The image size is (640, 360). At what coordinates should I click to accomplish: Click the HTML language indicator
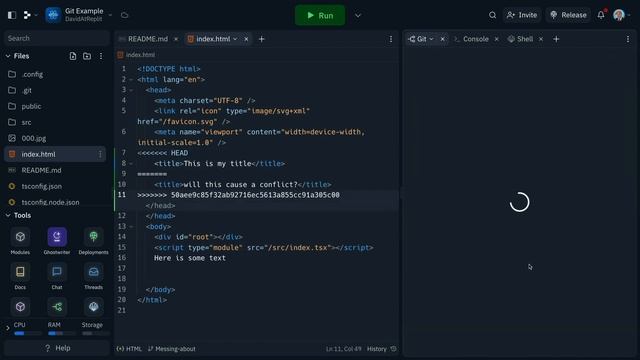129,349
